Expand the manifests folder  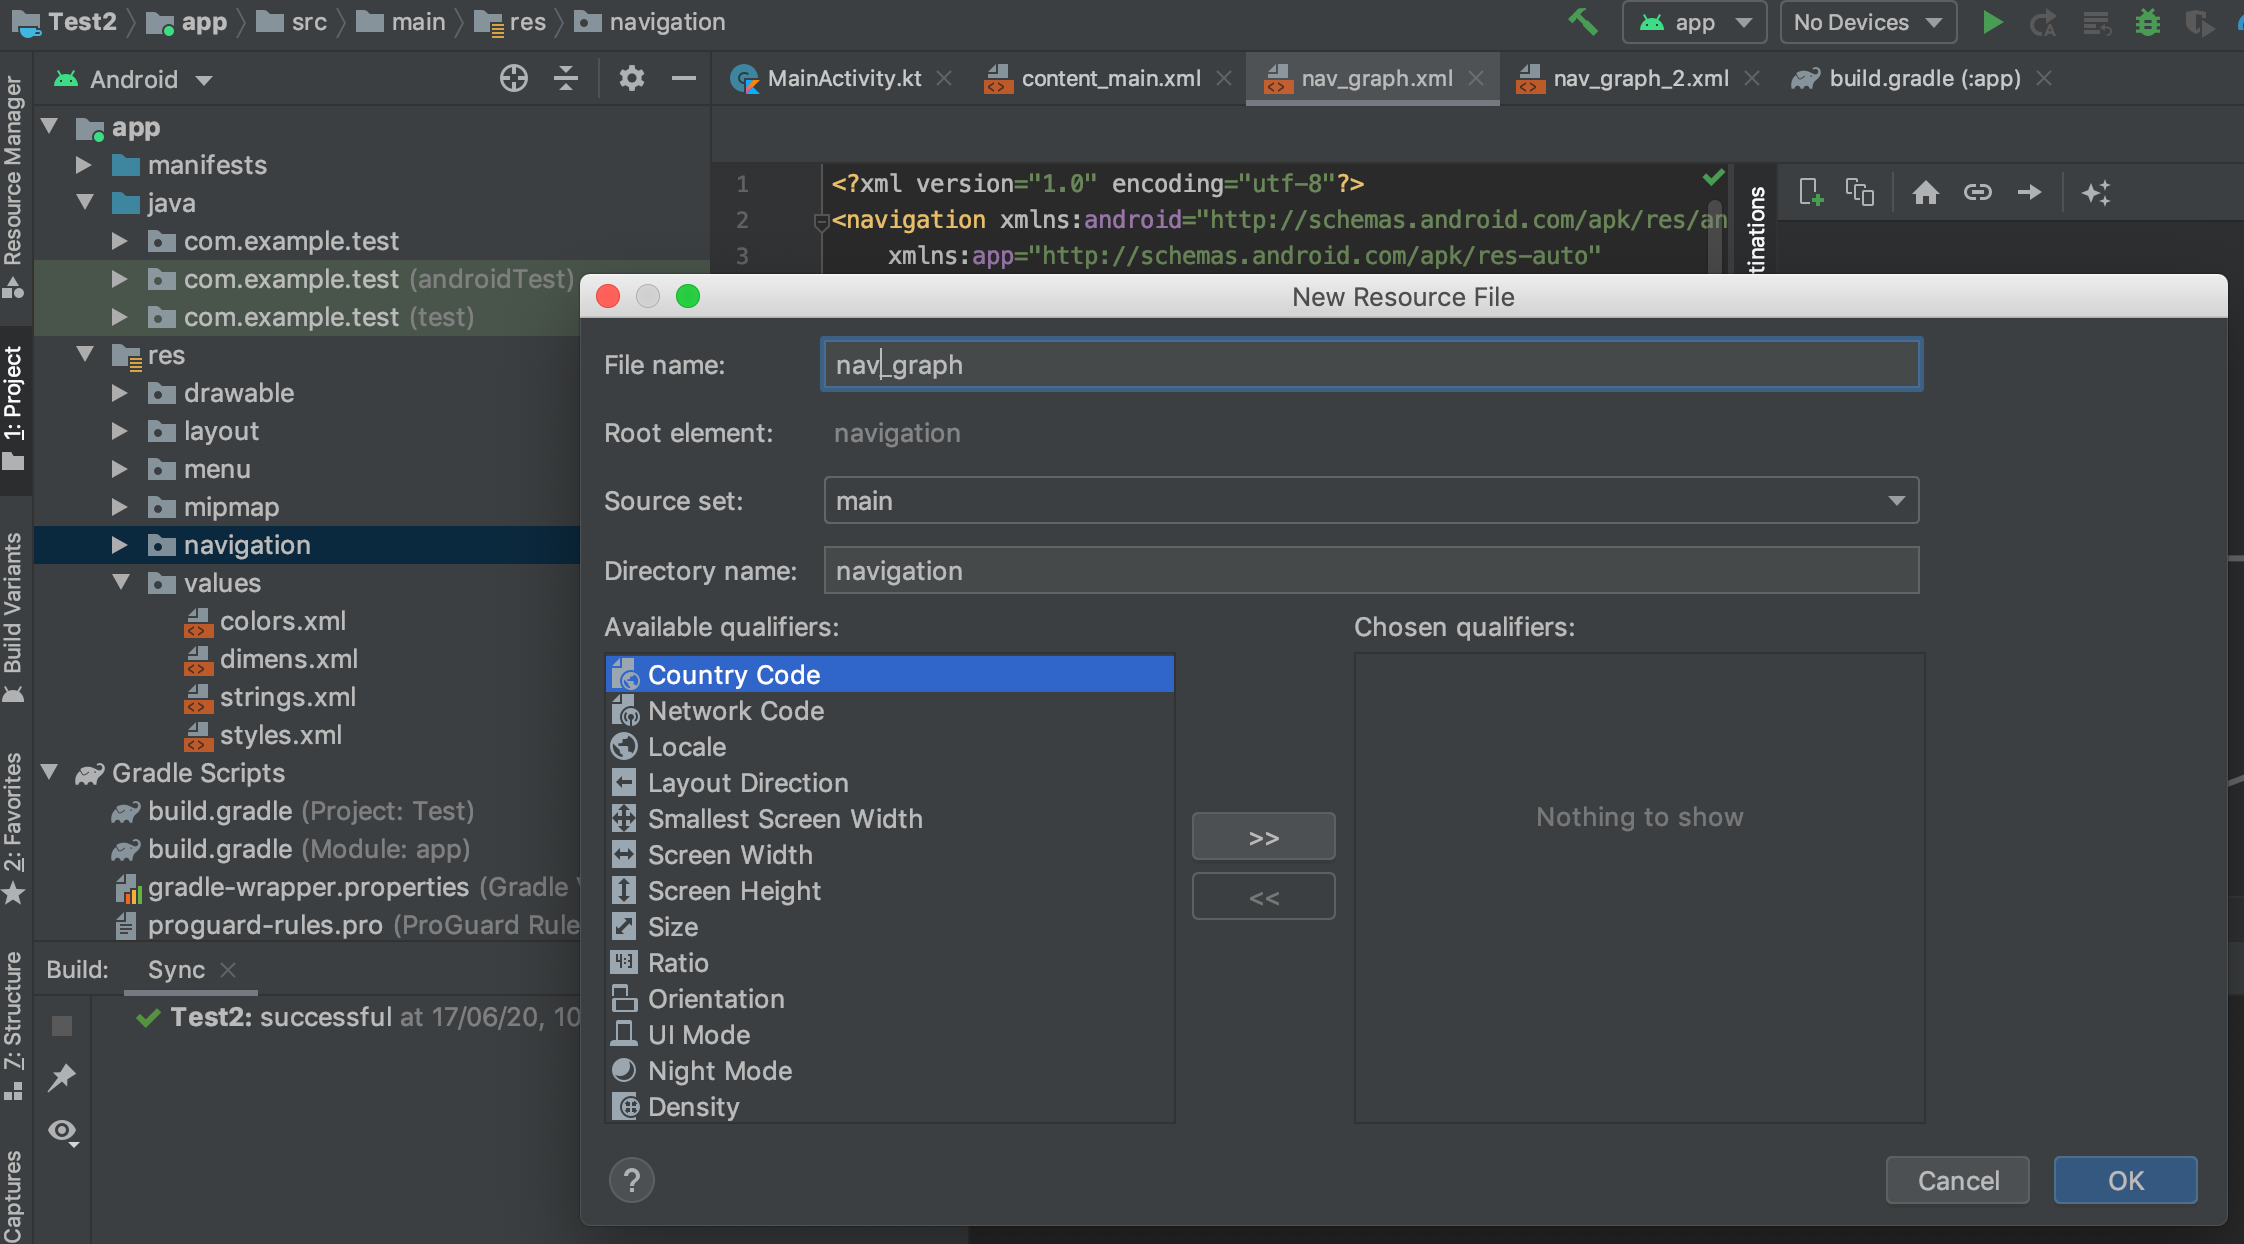coord(85,165)
